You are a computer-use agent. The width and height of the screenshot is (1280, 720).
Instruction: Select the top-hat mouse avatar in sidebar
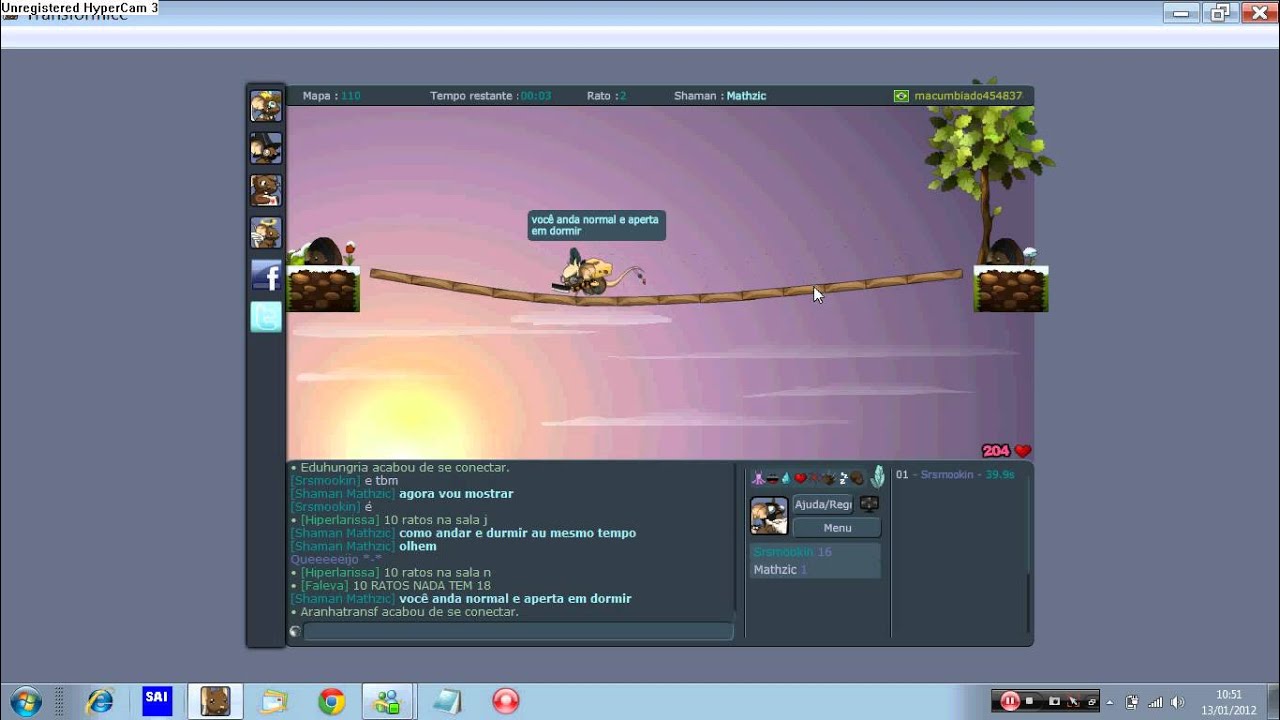[266, 148]
